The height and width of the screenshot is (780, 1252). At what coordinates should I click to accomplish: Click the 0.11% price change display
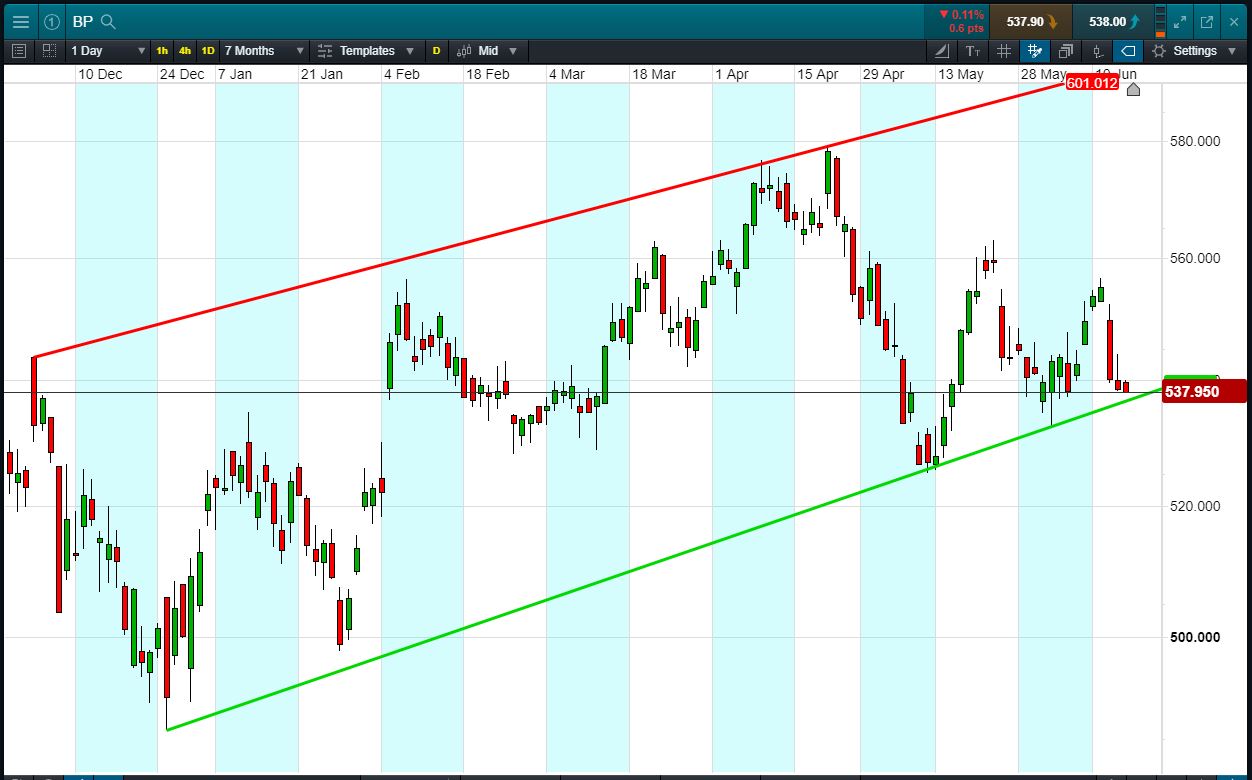[960, 15]
